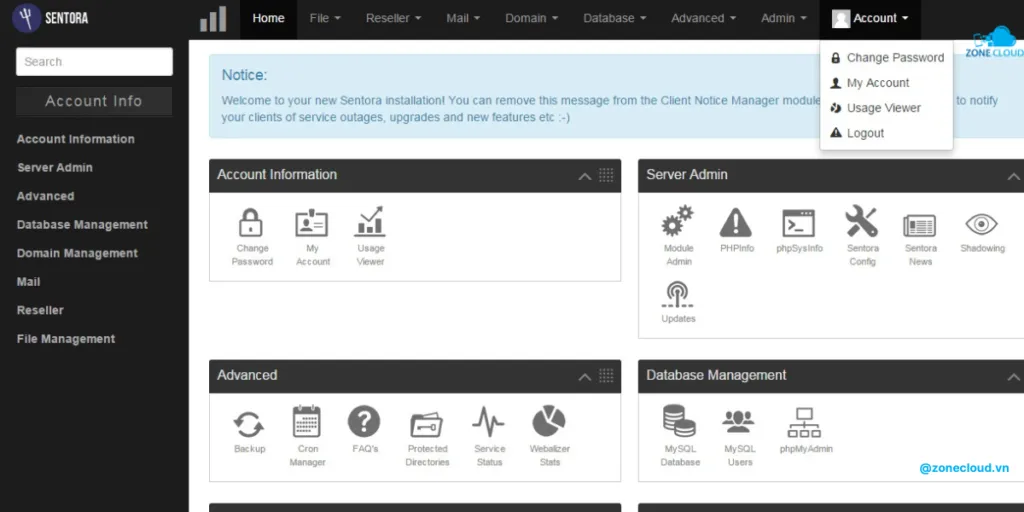
Task: Collapse the Server Admin panel
Action: click(1014, 176)
